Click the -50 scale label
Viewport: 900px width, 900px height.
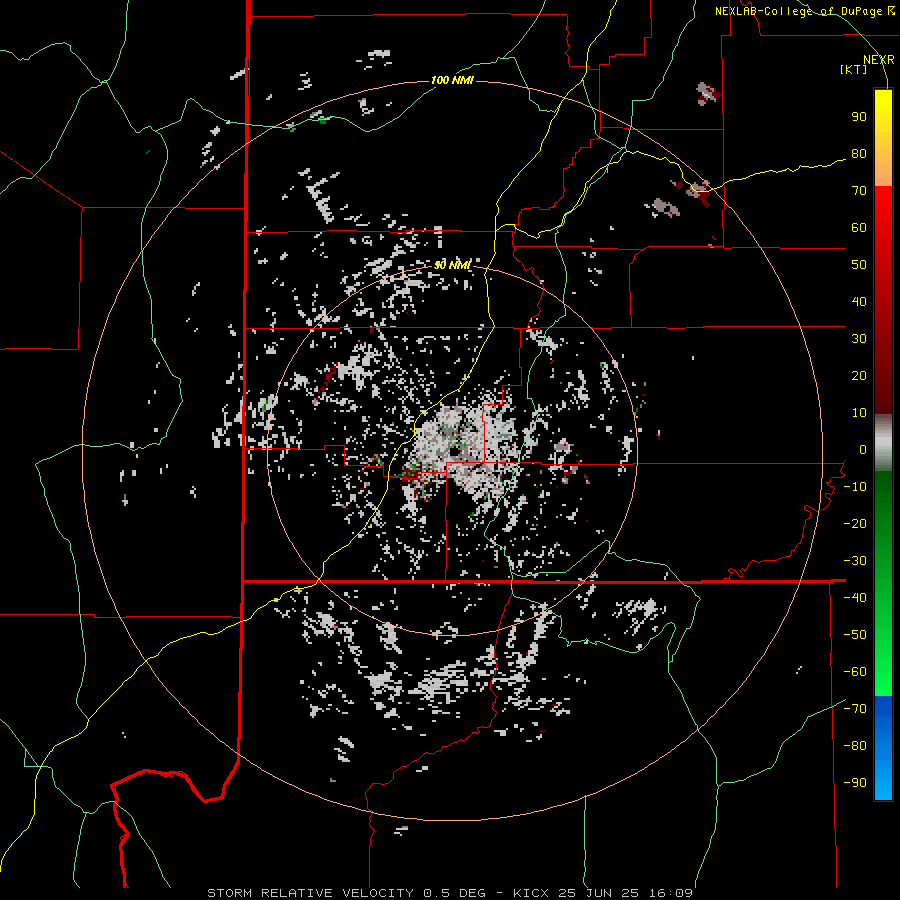[x=855, y=635]
